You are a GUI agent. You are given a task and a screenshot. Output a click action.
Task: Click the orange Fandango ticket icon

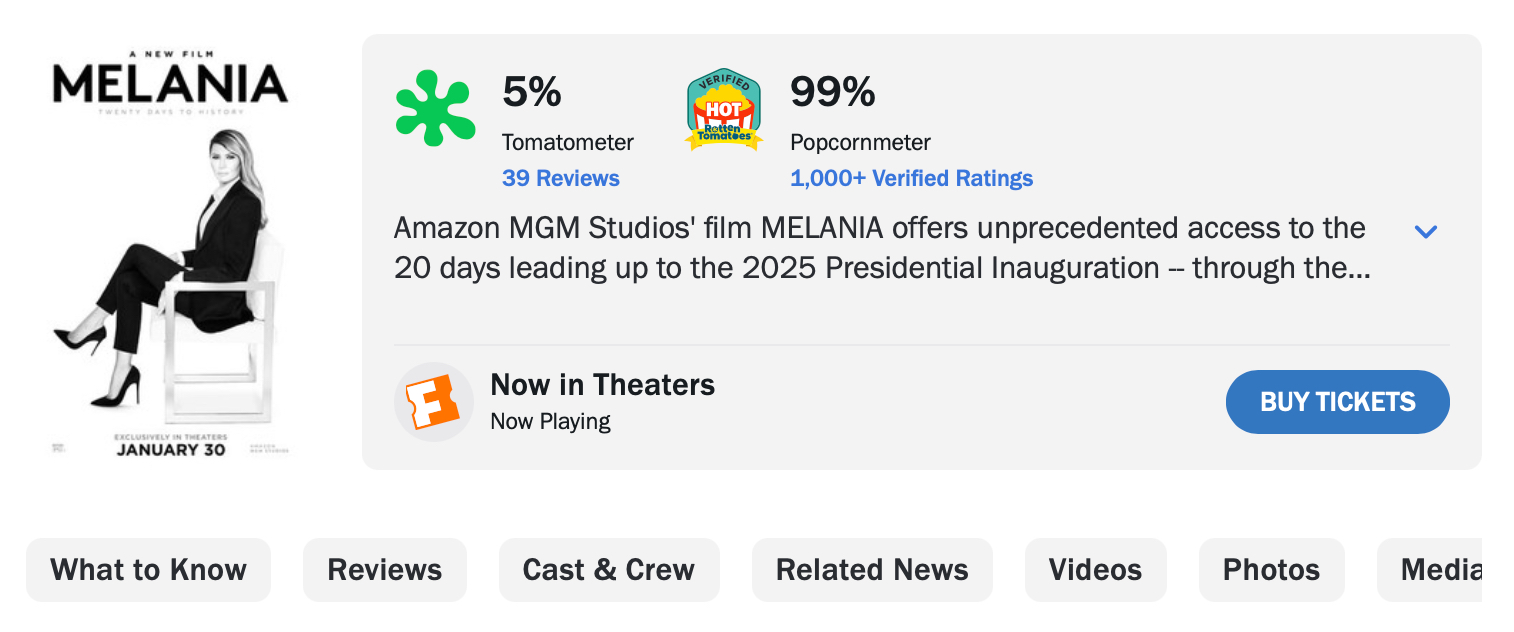(433, 402)
